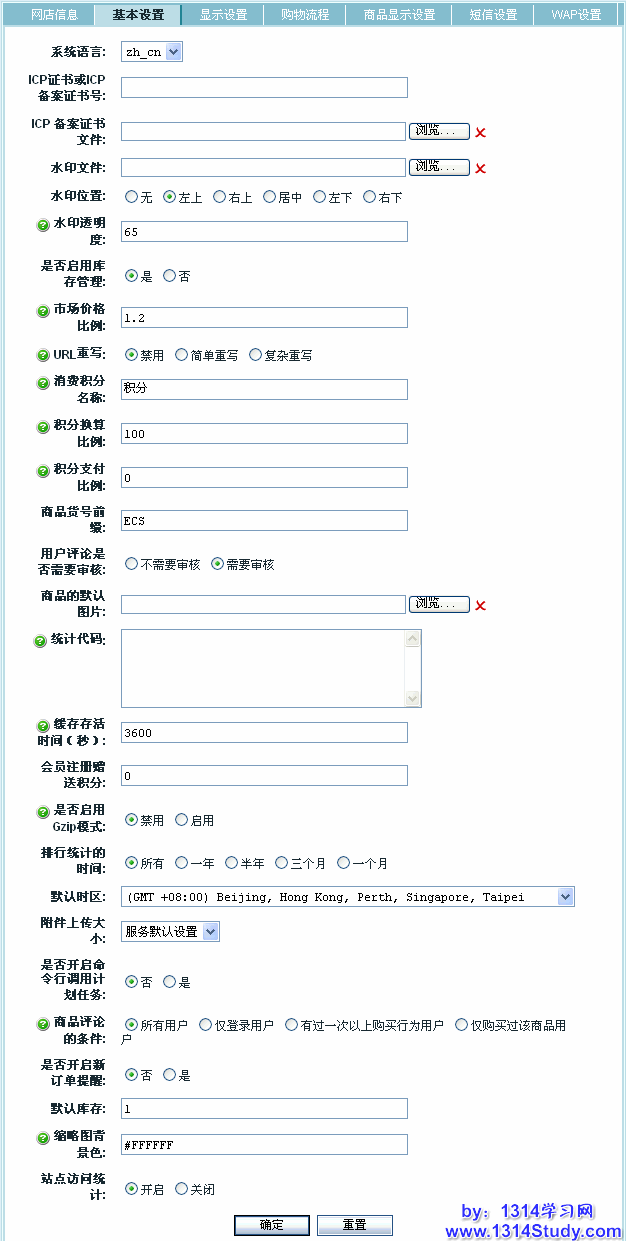The image size is (626, 1241).
Task: Click help icon beside 统计代码
Action: (x=41, y=641)
